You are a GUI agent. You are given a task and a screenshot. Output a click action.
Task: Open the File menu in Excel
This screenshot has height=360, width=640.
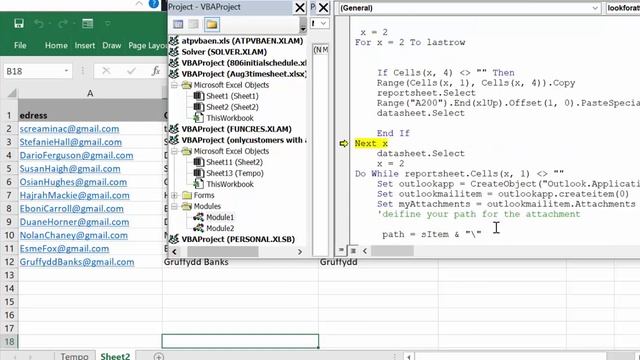pos(20,45)
